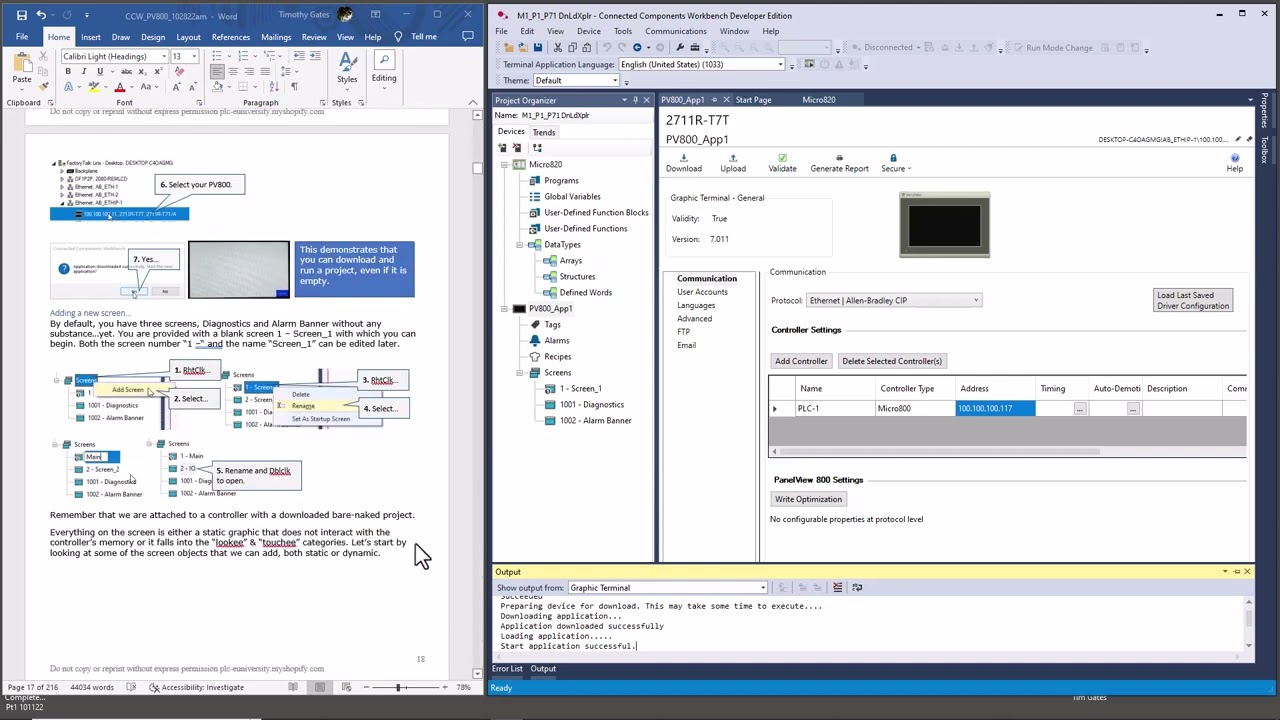Click the Write Optimization button
The image size is (1280, 720).
[x=807, y=499]
